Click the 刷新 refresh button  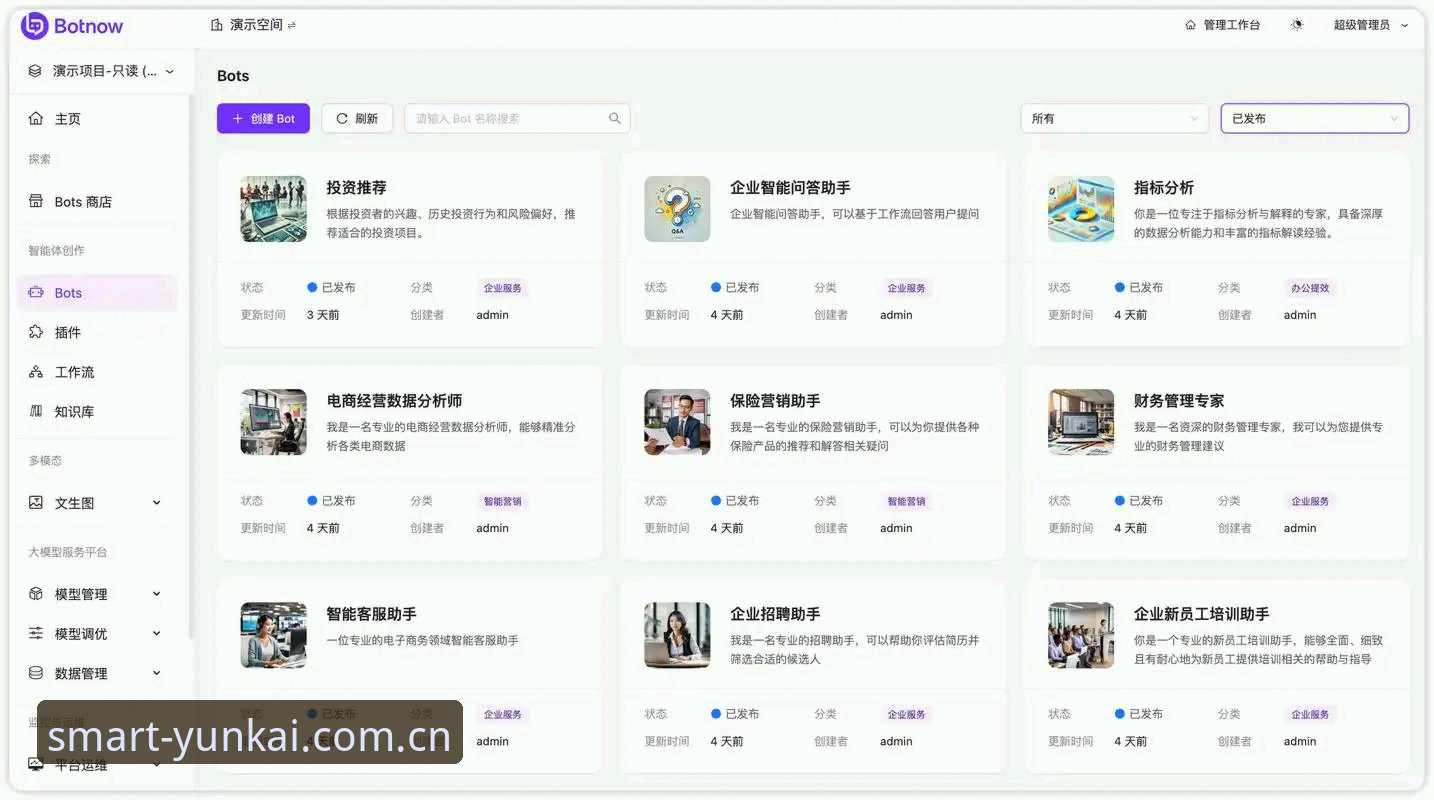(x=357, y=118)
